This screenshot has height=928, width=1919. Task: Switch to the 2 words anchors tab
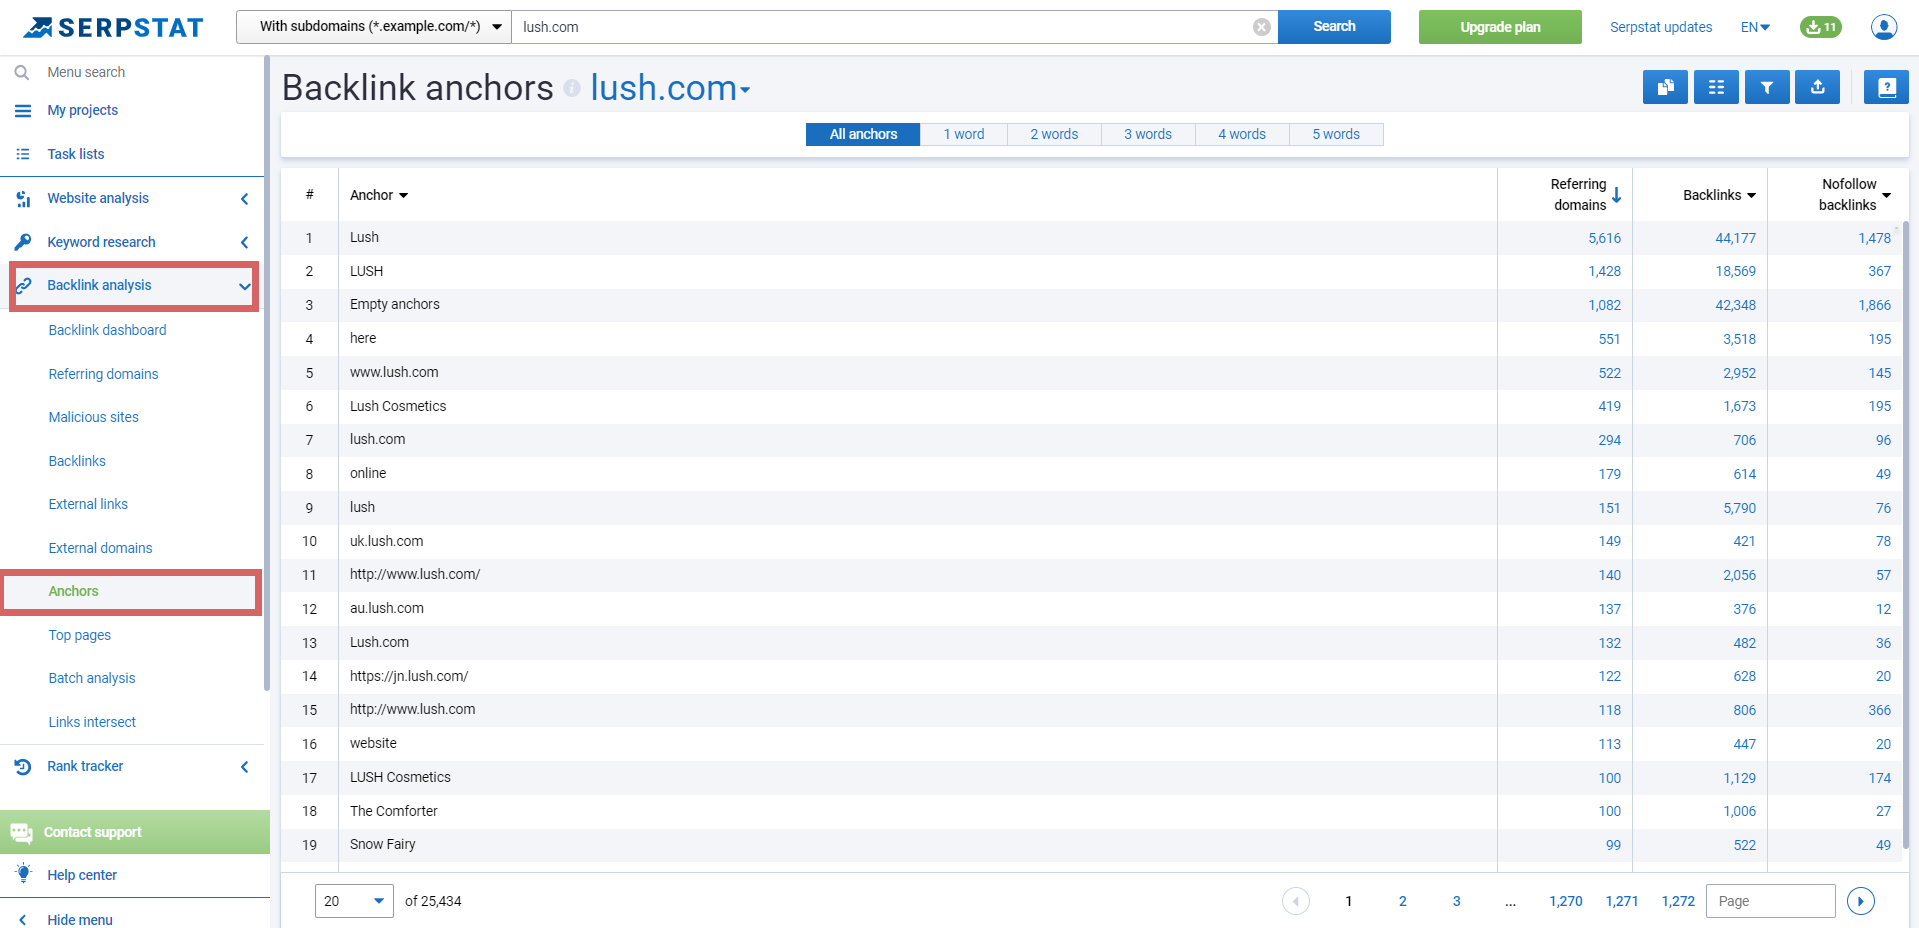point(1053,134)
